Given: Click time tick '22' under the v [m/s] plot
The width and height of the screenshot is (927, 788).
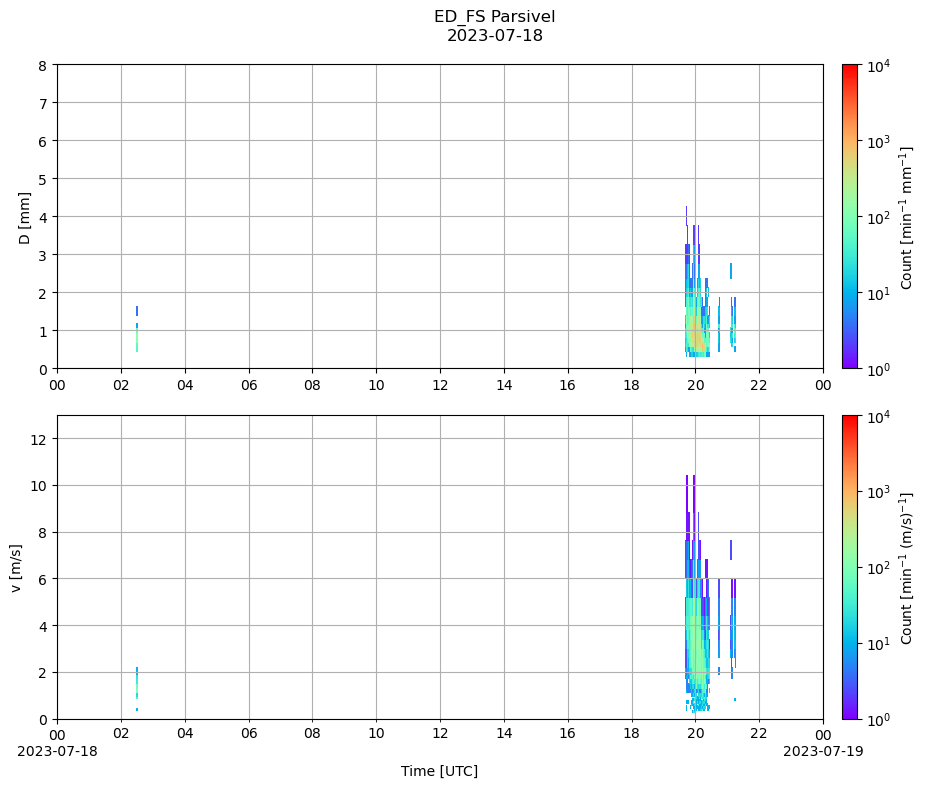Looking at the screenshot, I should [x=759, y=734].
